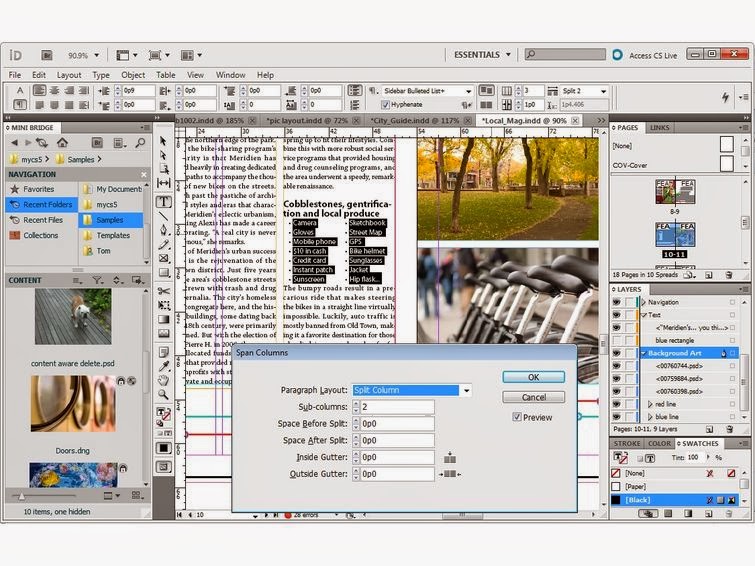This screenshot has height=566, width=755.
Task: Open the File menu
Action: point(15,75)
